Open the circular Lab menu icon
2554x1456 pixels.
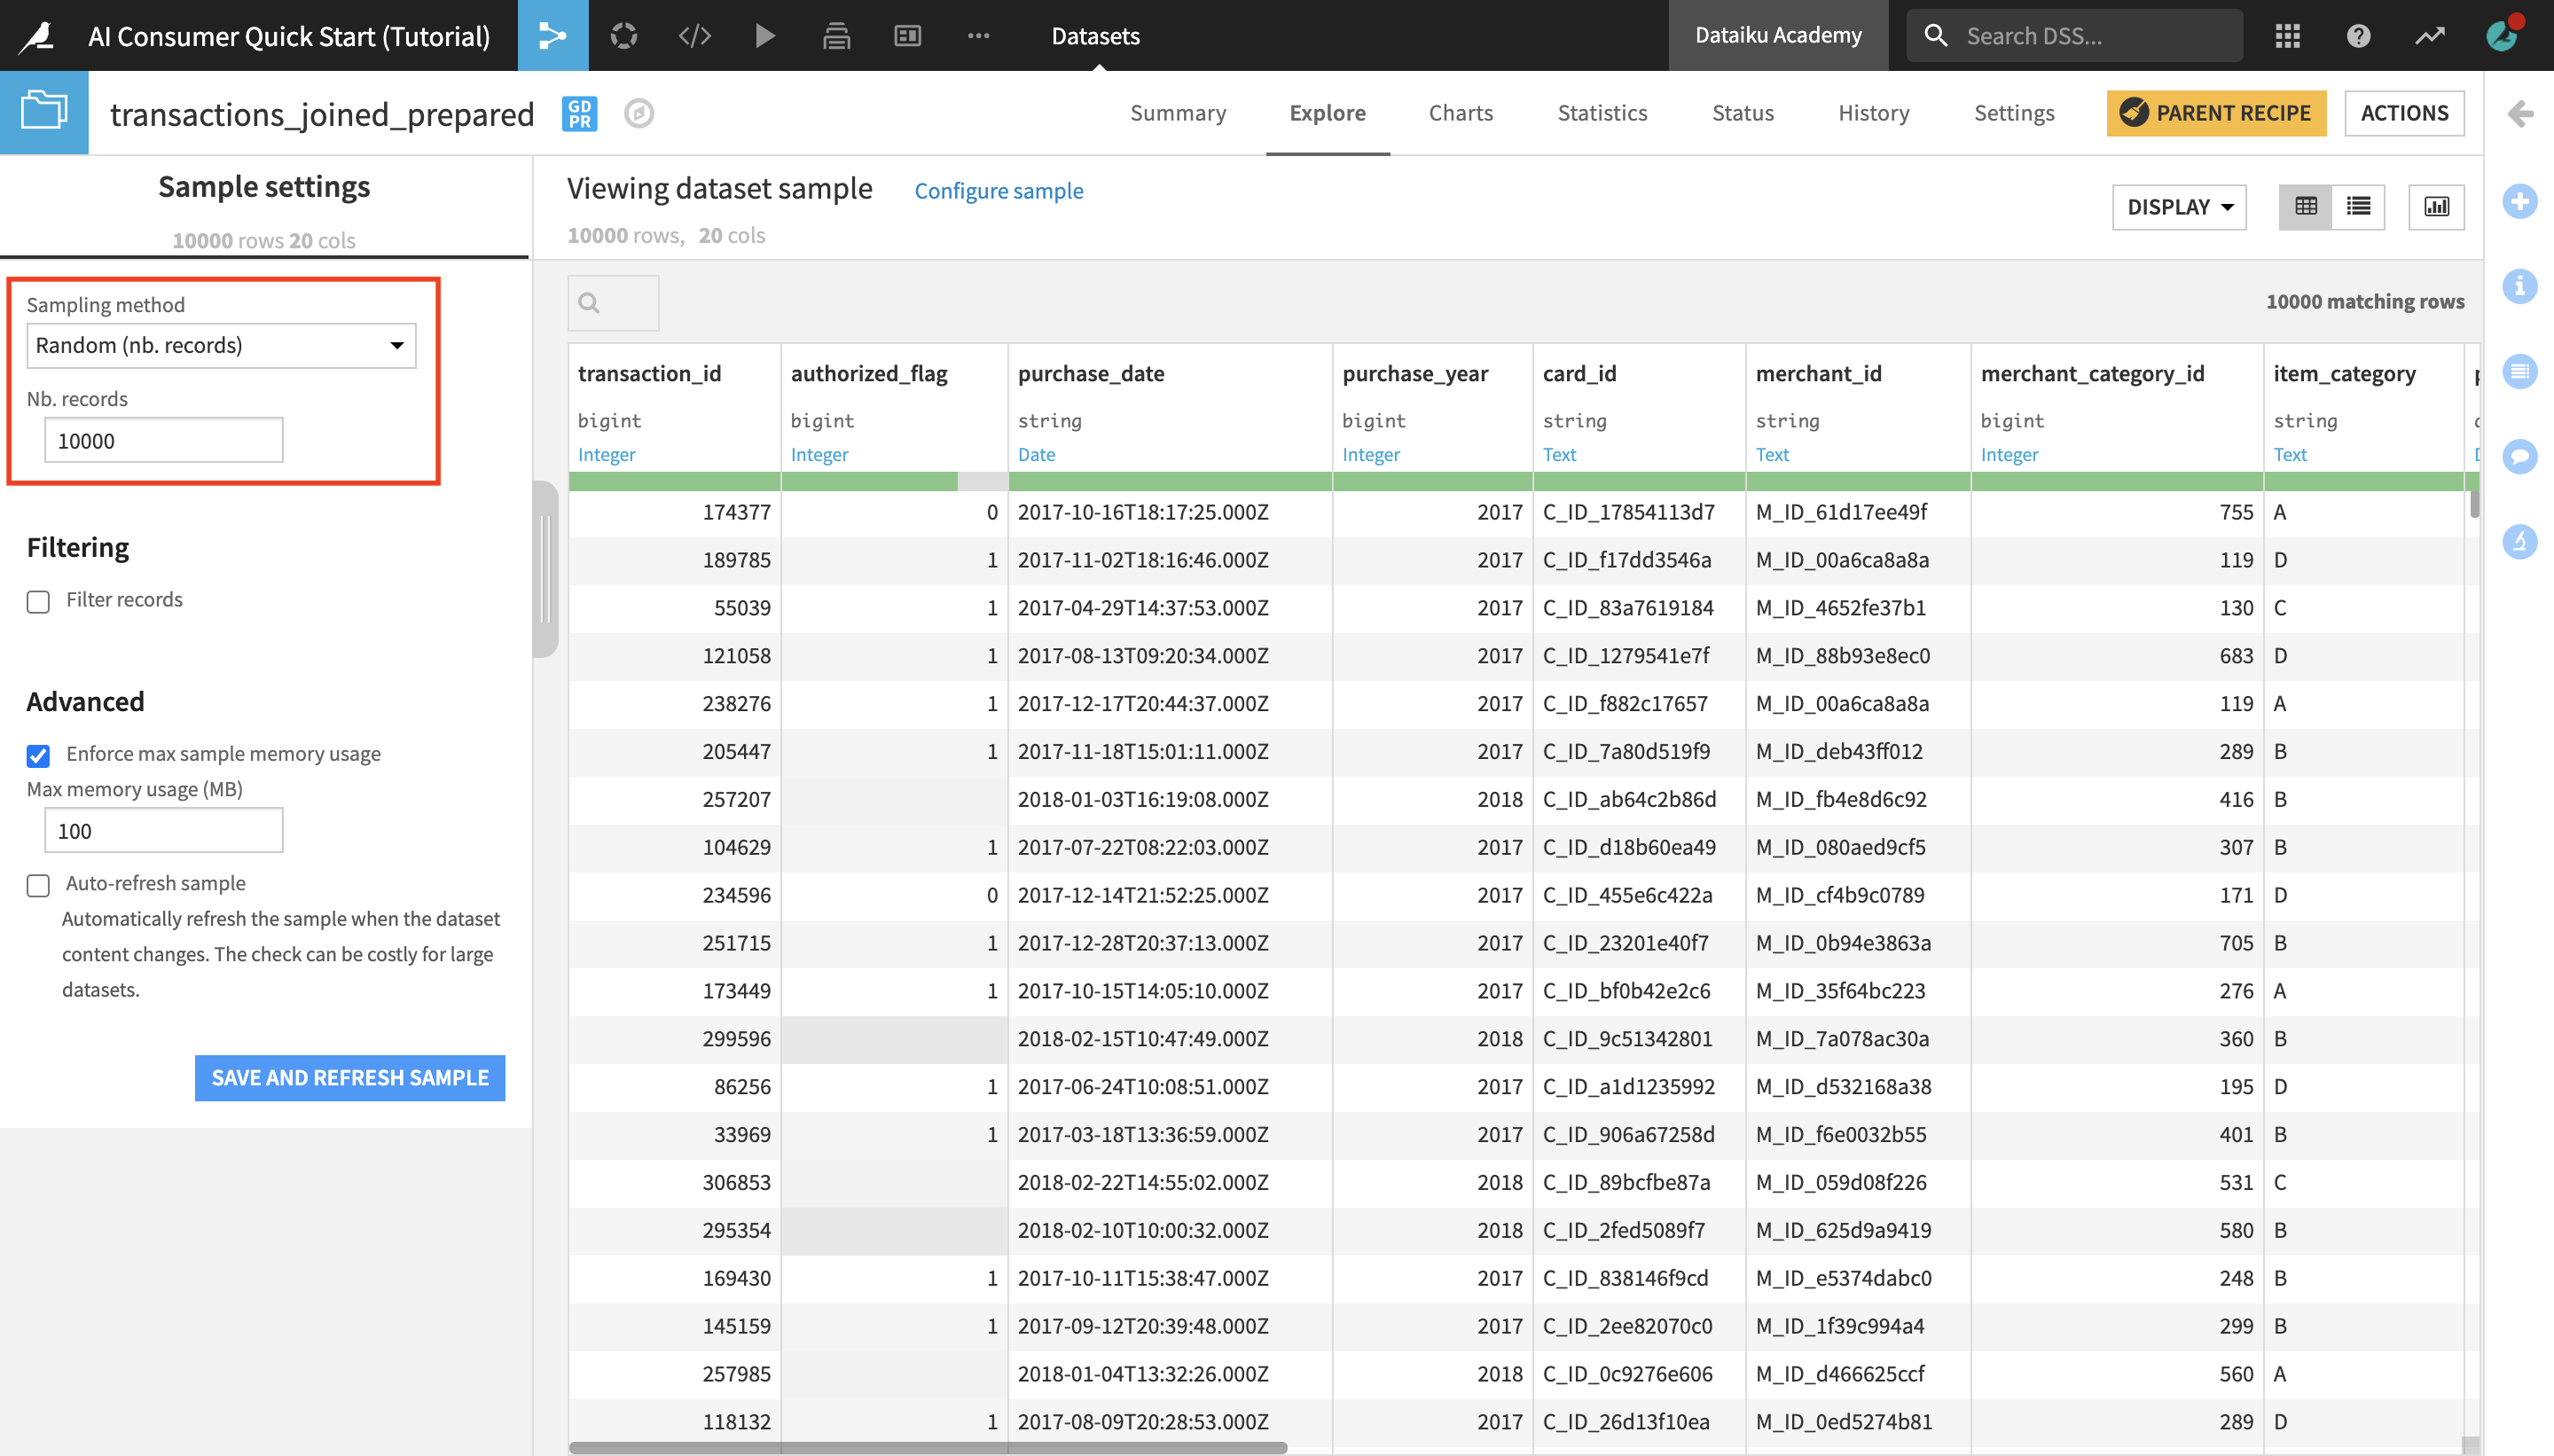tap(624, 36)
